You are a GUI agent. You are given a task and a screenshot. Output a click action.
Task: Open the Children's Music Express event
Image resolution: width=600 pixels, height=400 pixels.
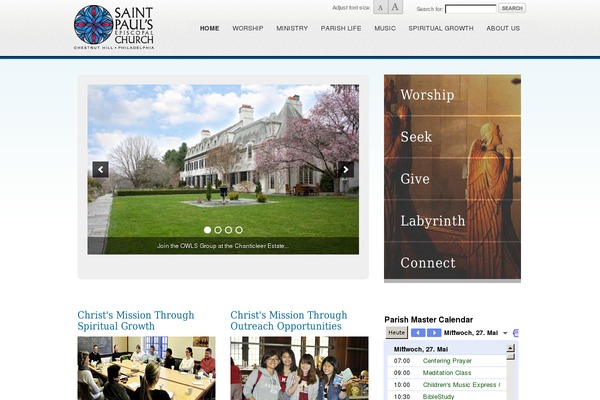click(461, 385)
